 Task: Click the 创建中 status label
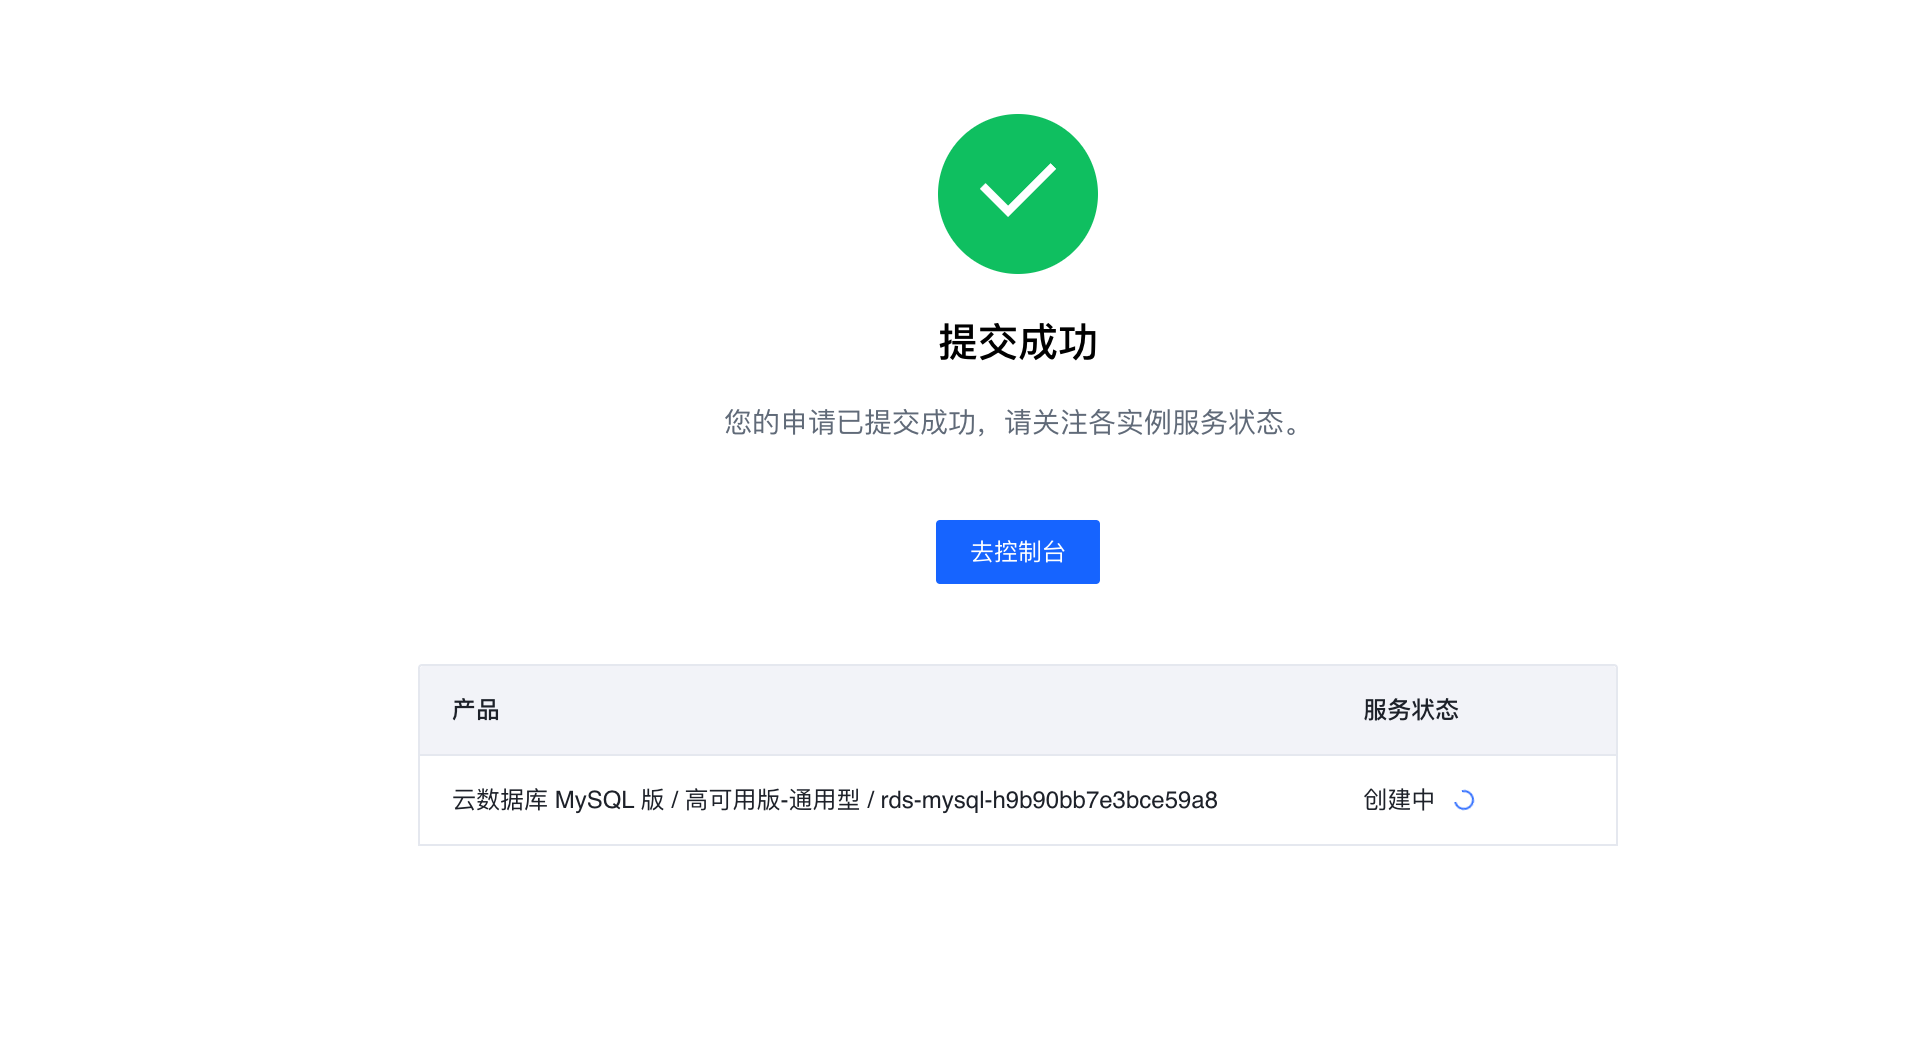click(1399, 800)
